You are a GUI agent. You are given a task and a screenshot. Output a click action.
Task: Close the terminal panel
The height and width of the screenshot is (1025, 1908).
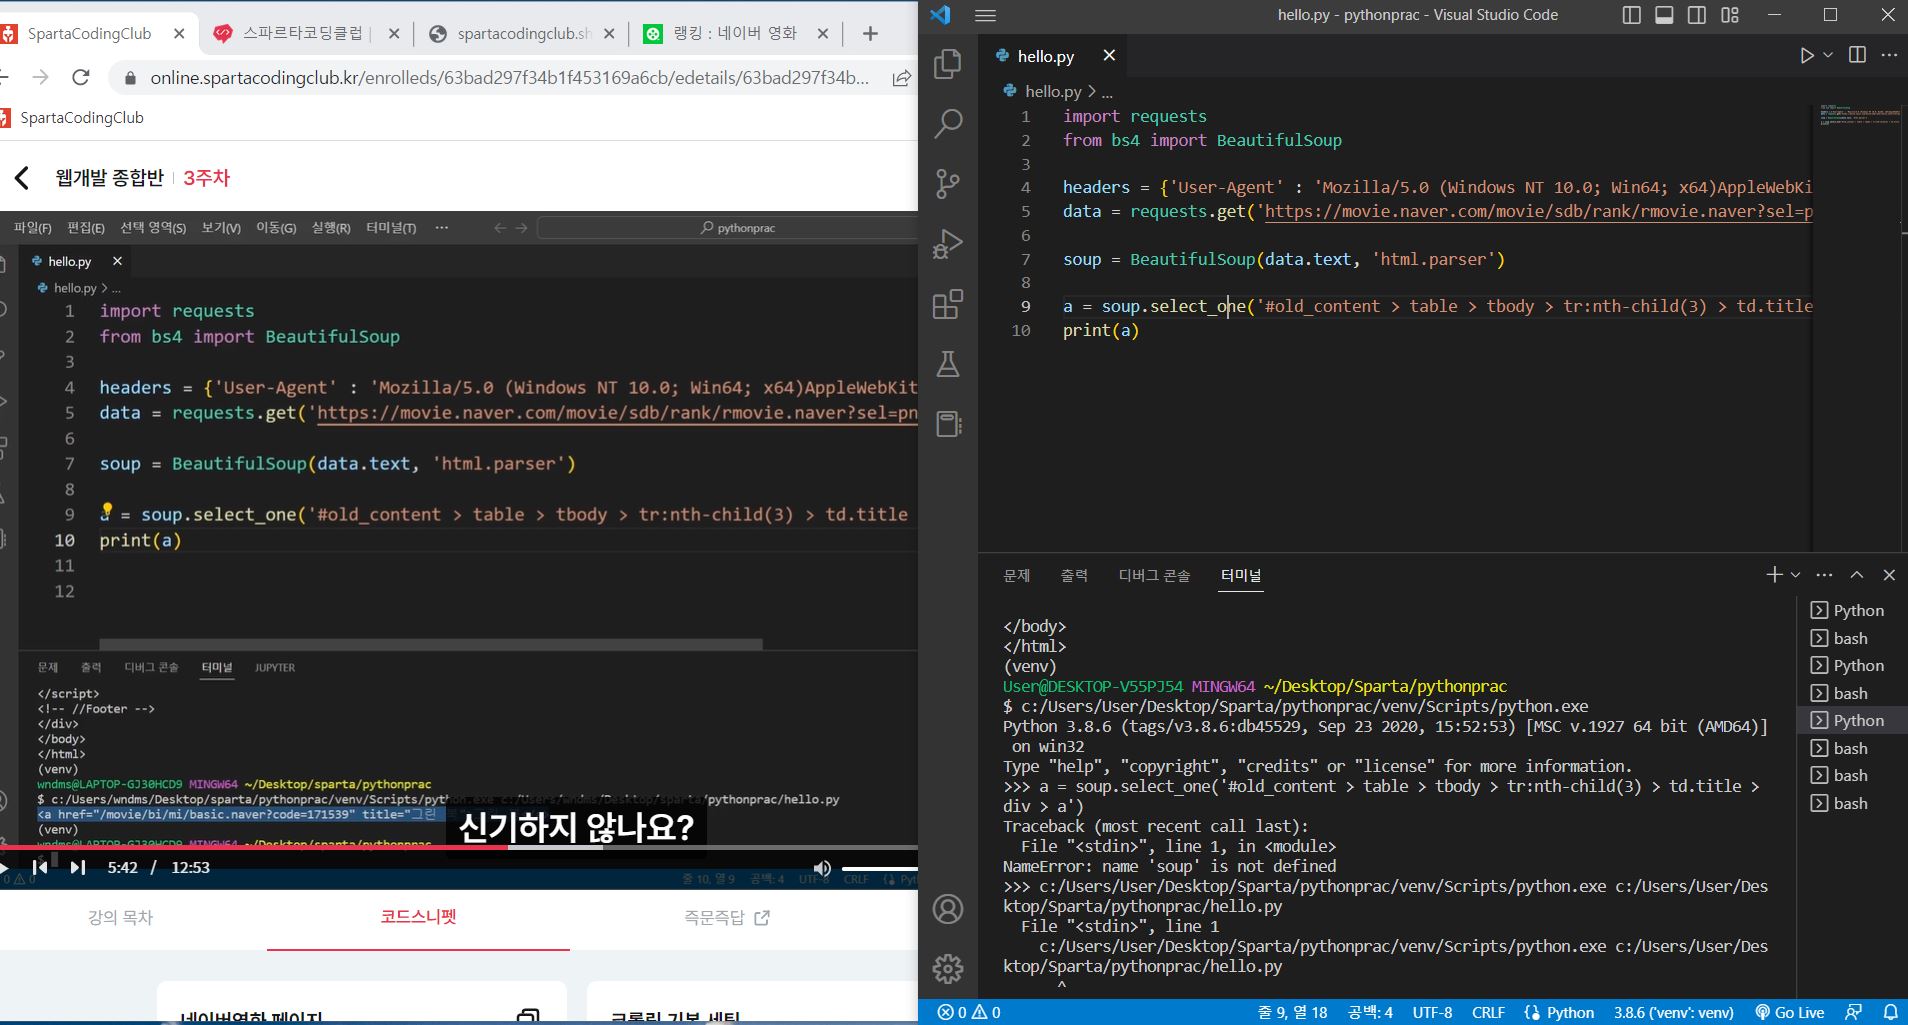(1889, 574)
